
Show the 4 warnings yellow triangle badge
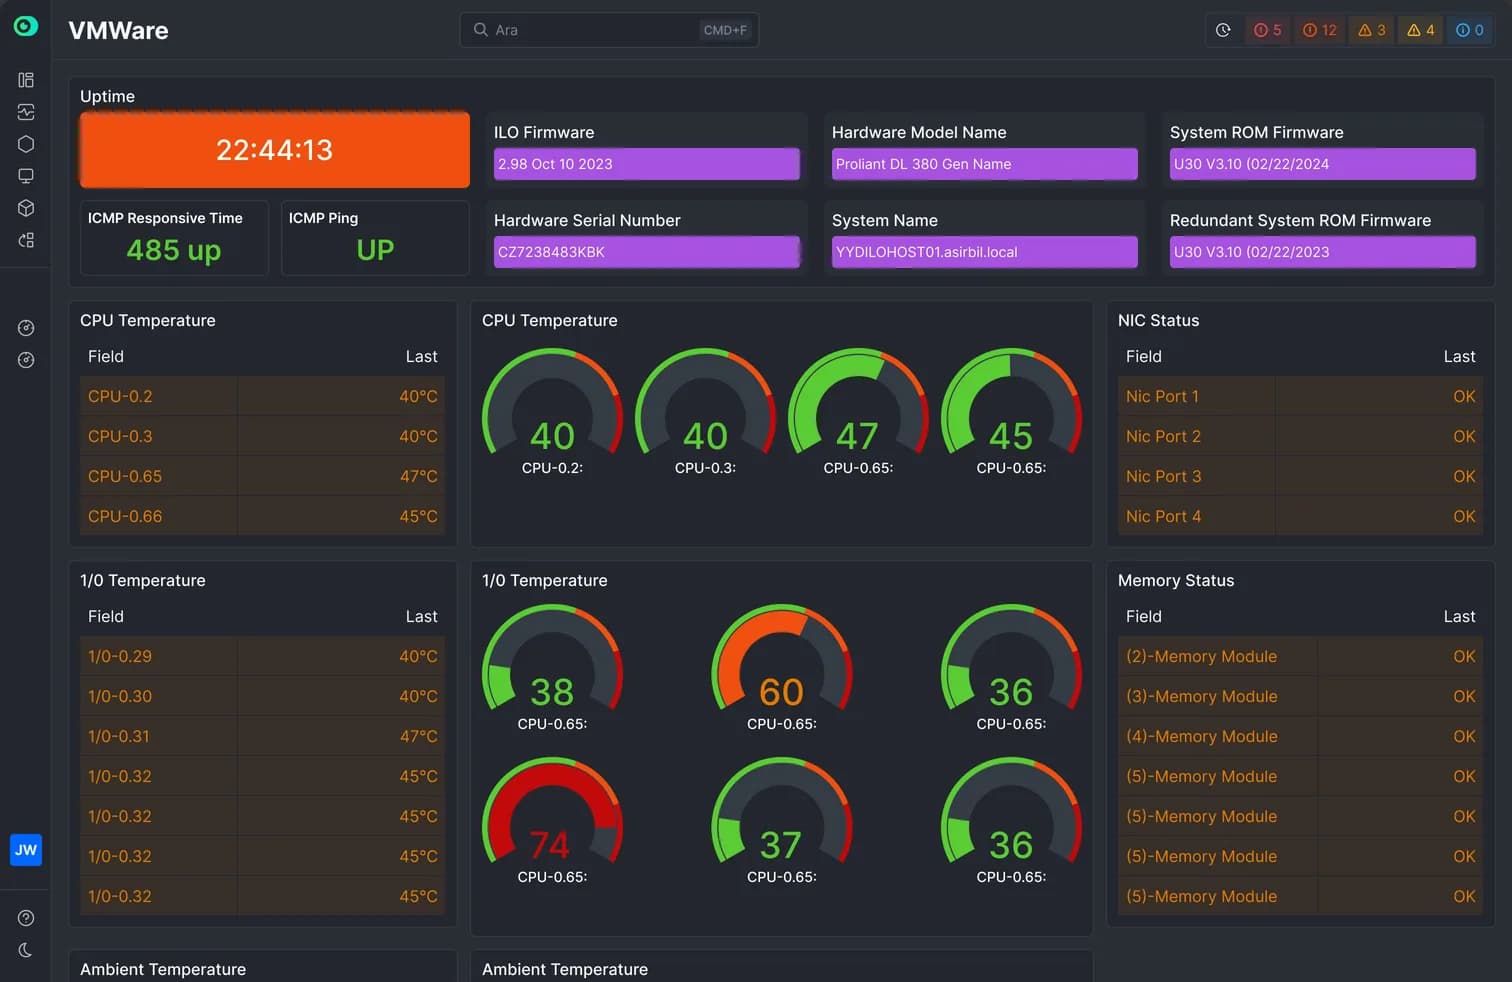tap(1420, 30)
